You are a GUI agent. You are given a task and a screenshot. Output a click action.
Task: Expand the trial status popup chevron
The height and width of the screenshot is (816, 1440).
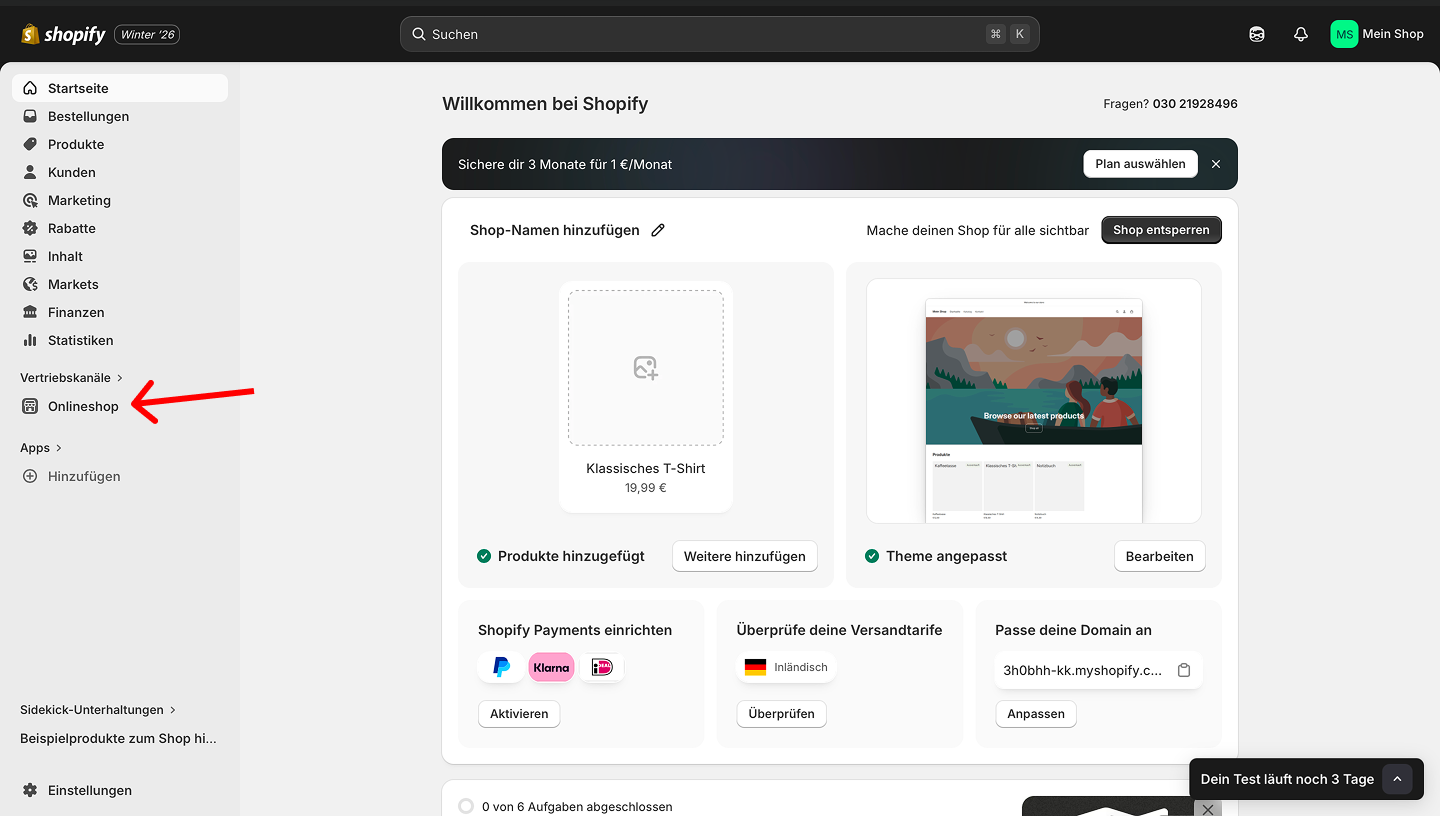[1397, 779]
